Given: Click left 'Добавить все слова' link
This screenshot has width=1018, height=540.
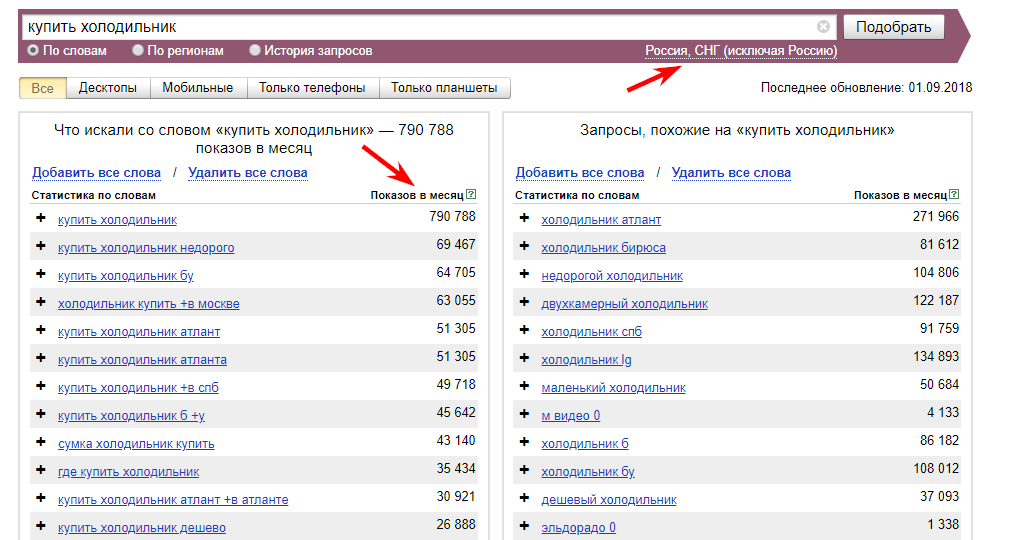Looking at the screenshot, I should pyautogui.click(x=96, y=173).
